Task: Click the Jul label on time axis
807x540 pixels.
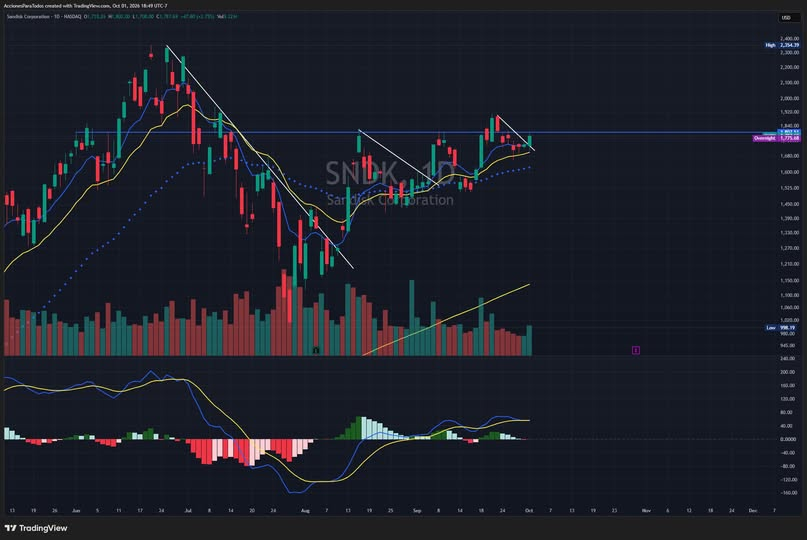Action: (x=188, y=511)
